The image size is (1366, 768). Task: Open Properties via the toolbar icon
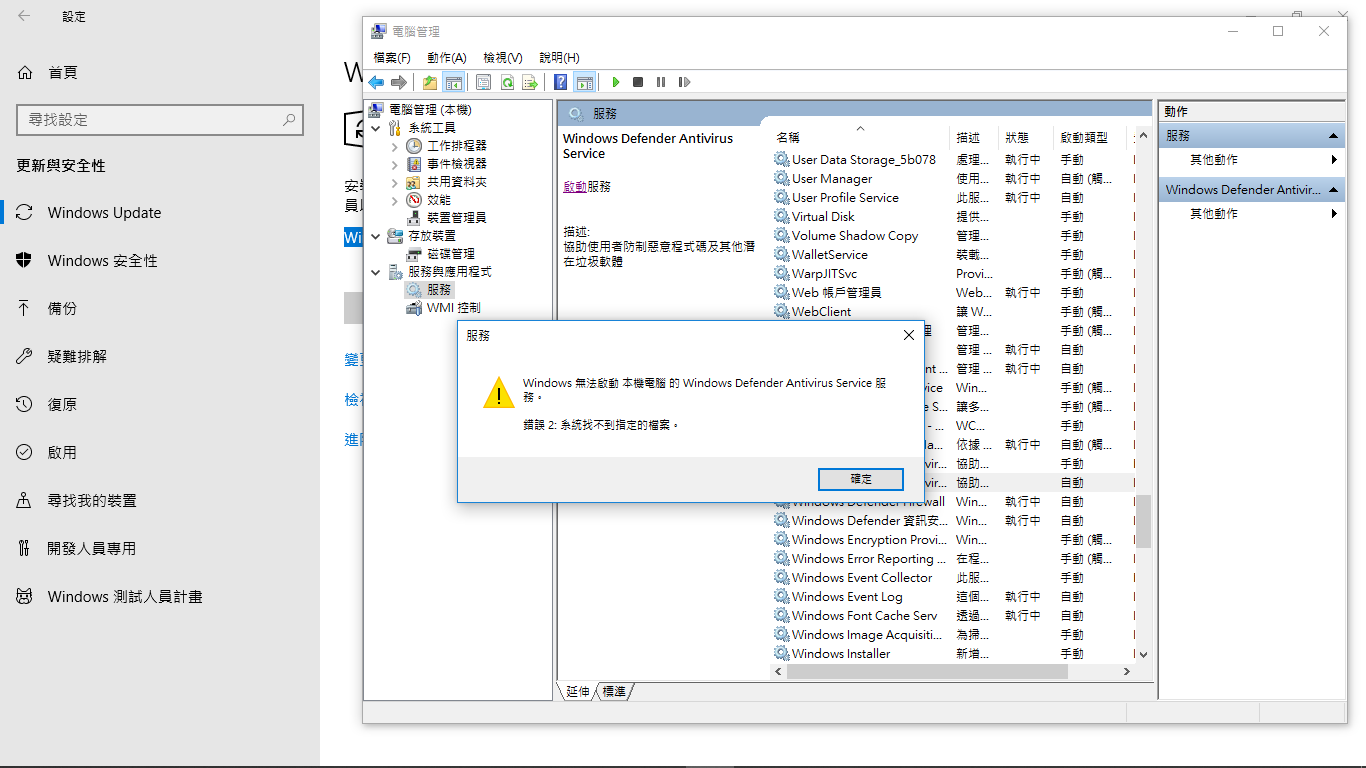pos(484,82)
